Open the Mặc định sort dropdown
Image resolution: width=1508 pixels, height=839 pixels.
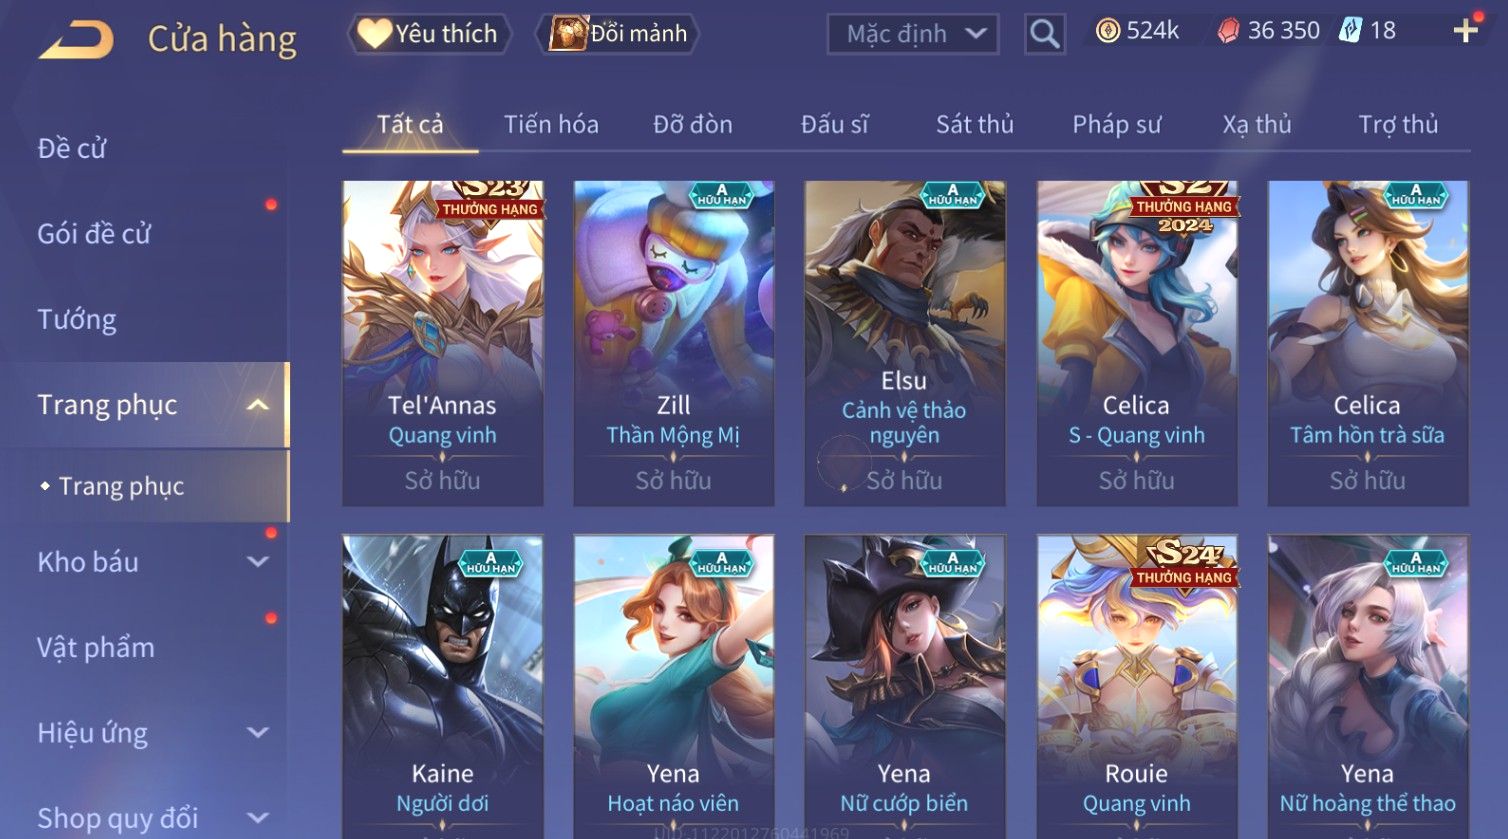click(x=913, y=34)
